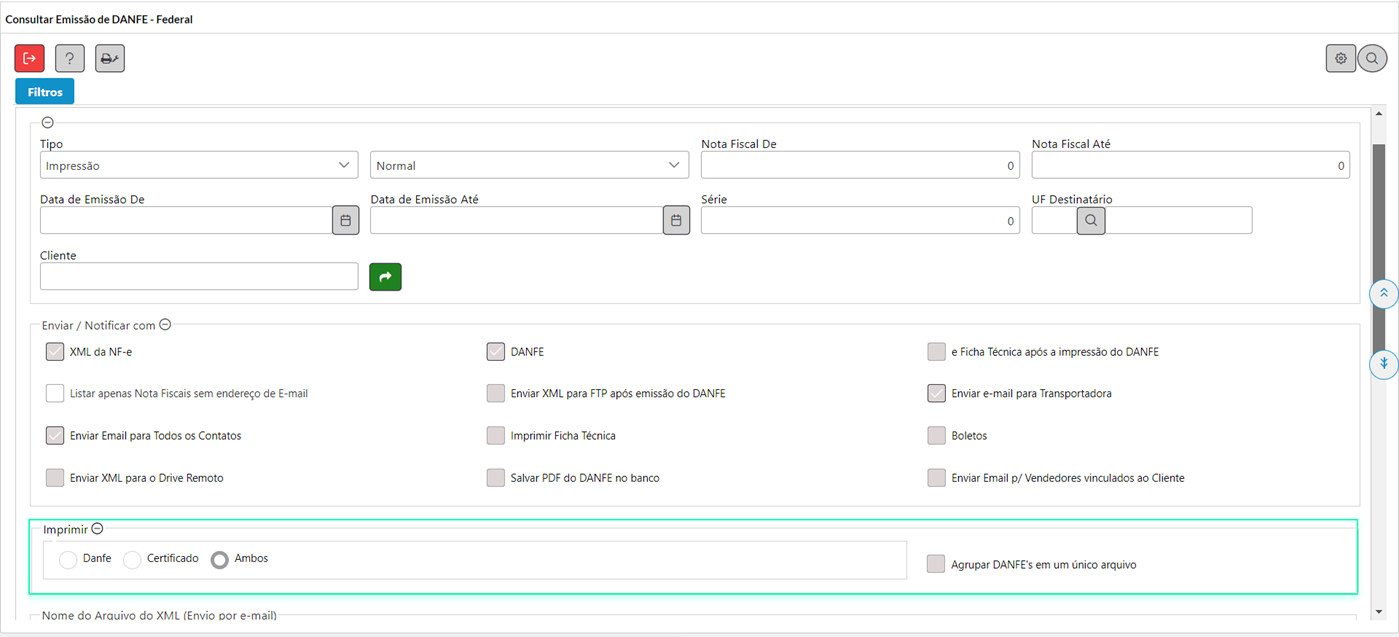
Task: Open calendar for Data de Emissão De
Action: pos(345,220)
